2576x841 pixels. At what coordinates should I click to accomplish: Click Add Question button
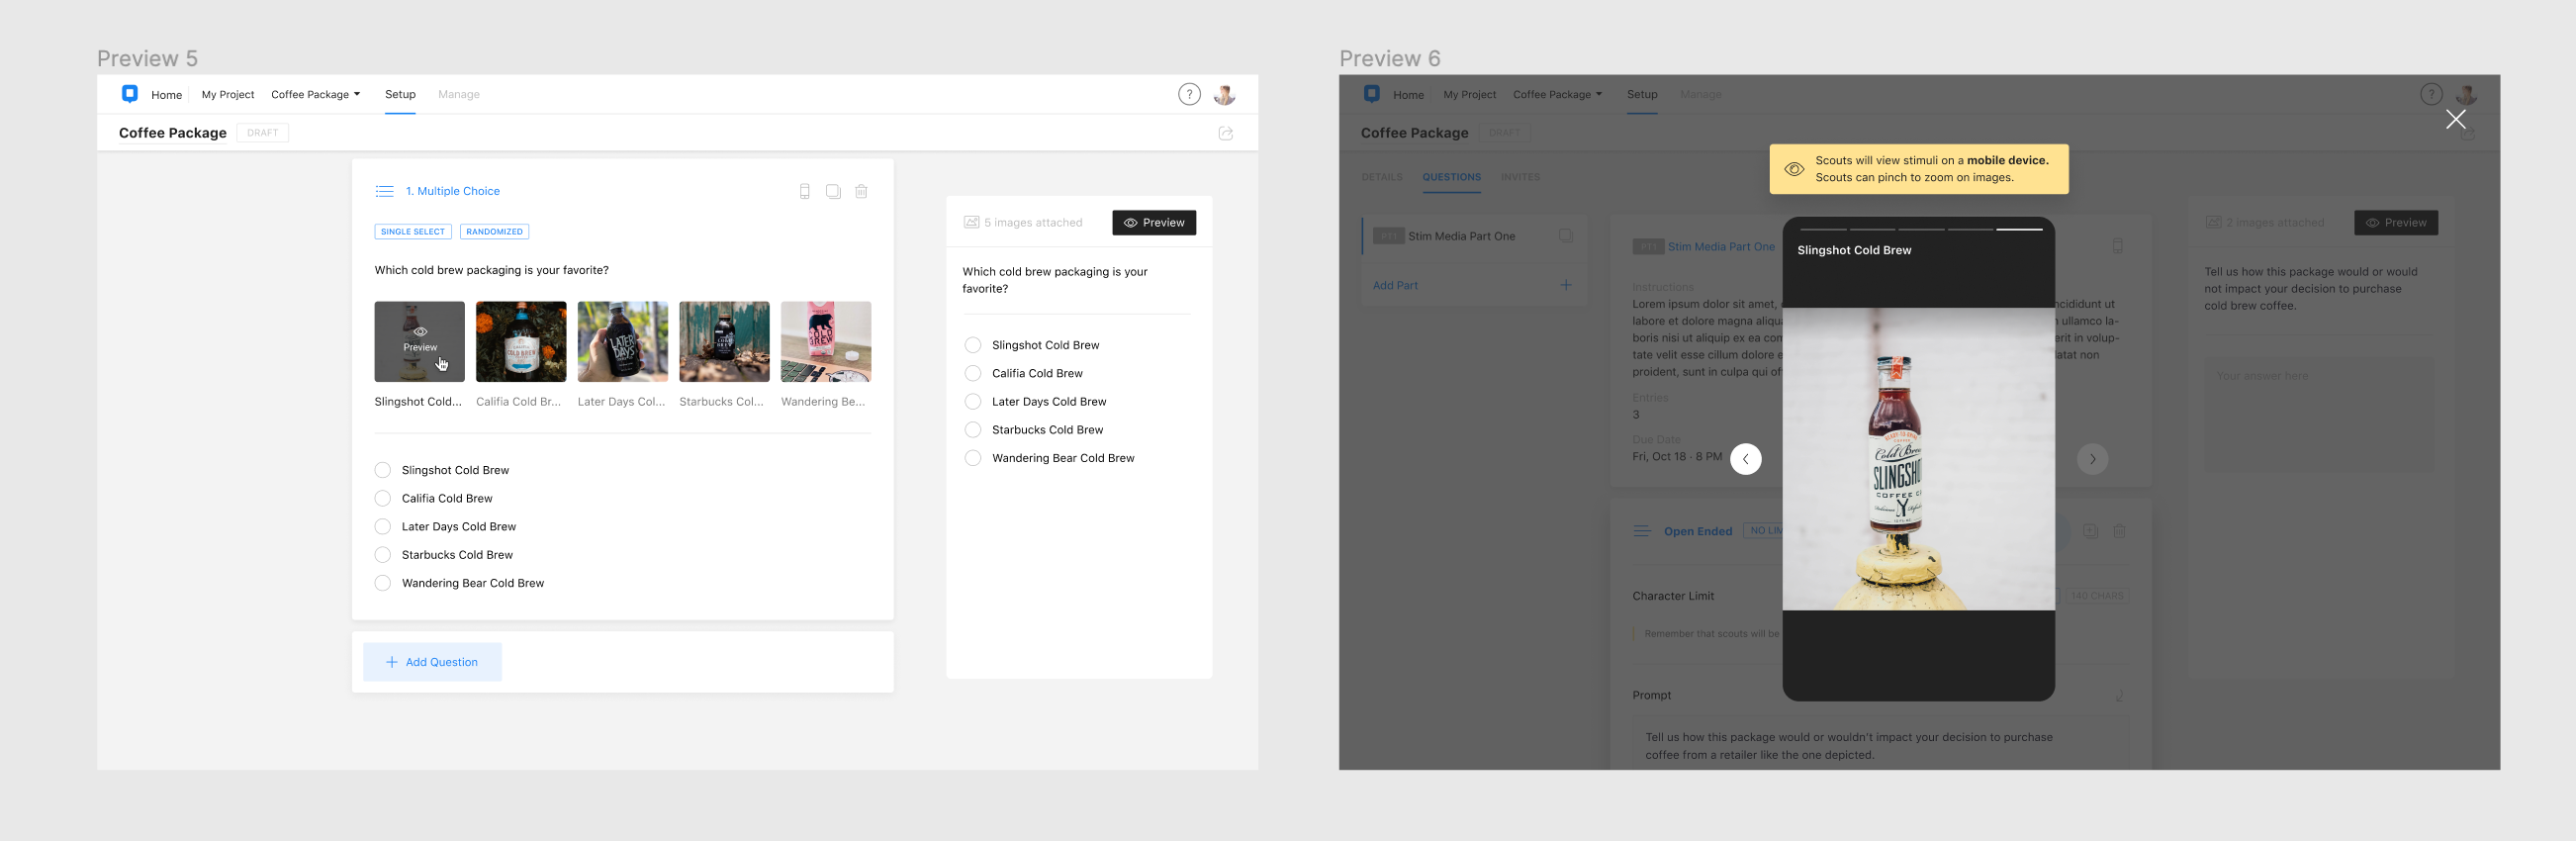[x=432, y=662]
